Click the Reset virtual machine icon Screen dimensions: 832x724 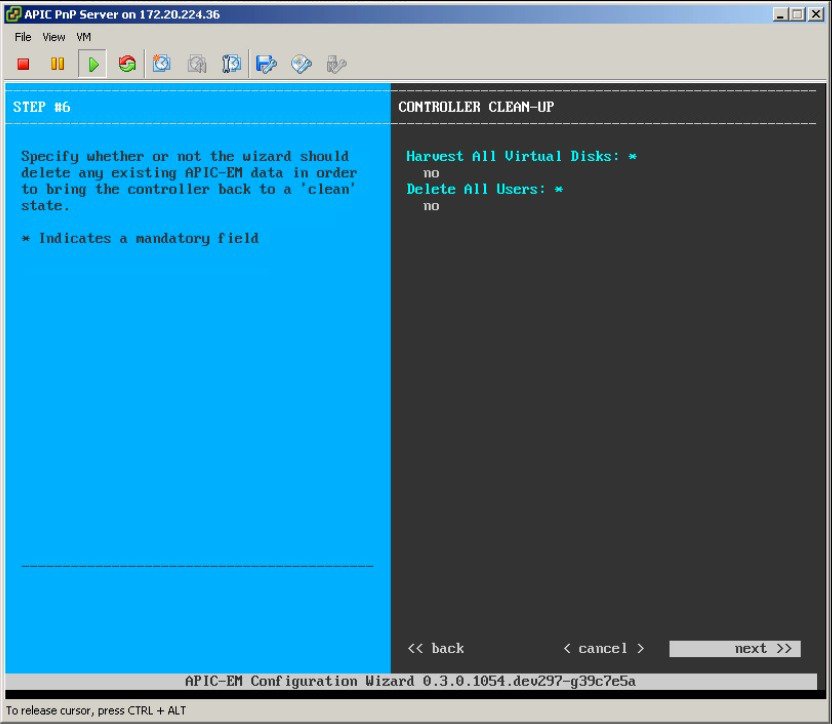(127, 64)
